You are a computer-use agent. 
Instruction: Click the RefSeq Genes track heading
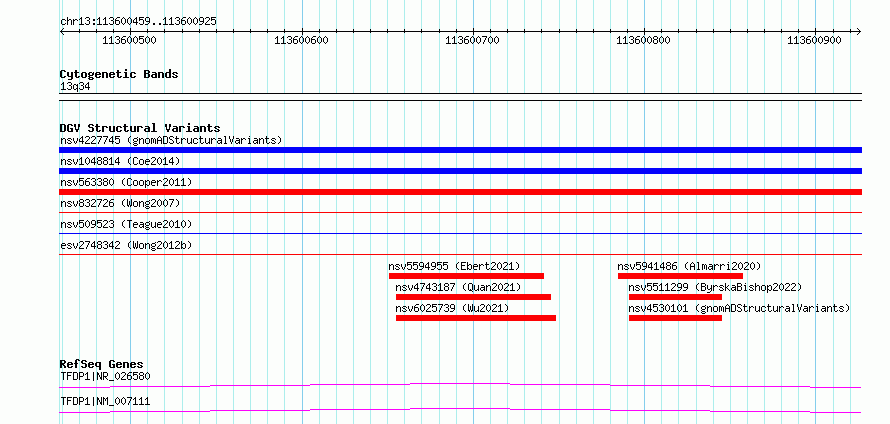click(x=102, y=364)
